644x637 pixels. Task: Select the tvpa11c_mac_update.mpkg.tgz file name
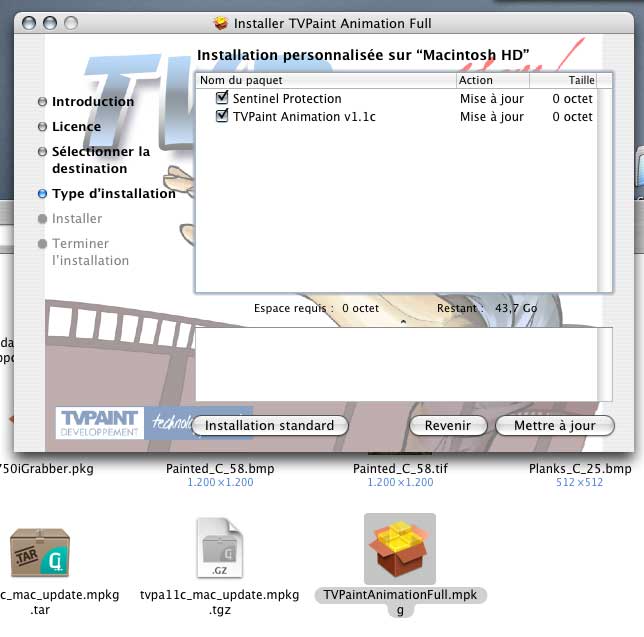click(x=220, y=602)
